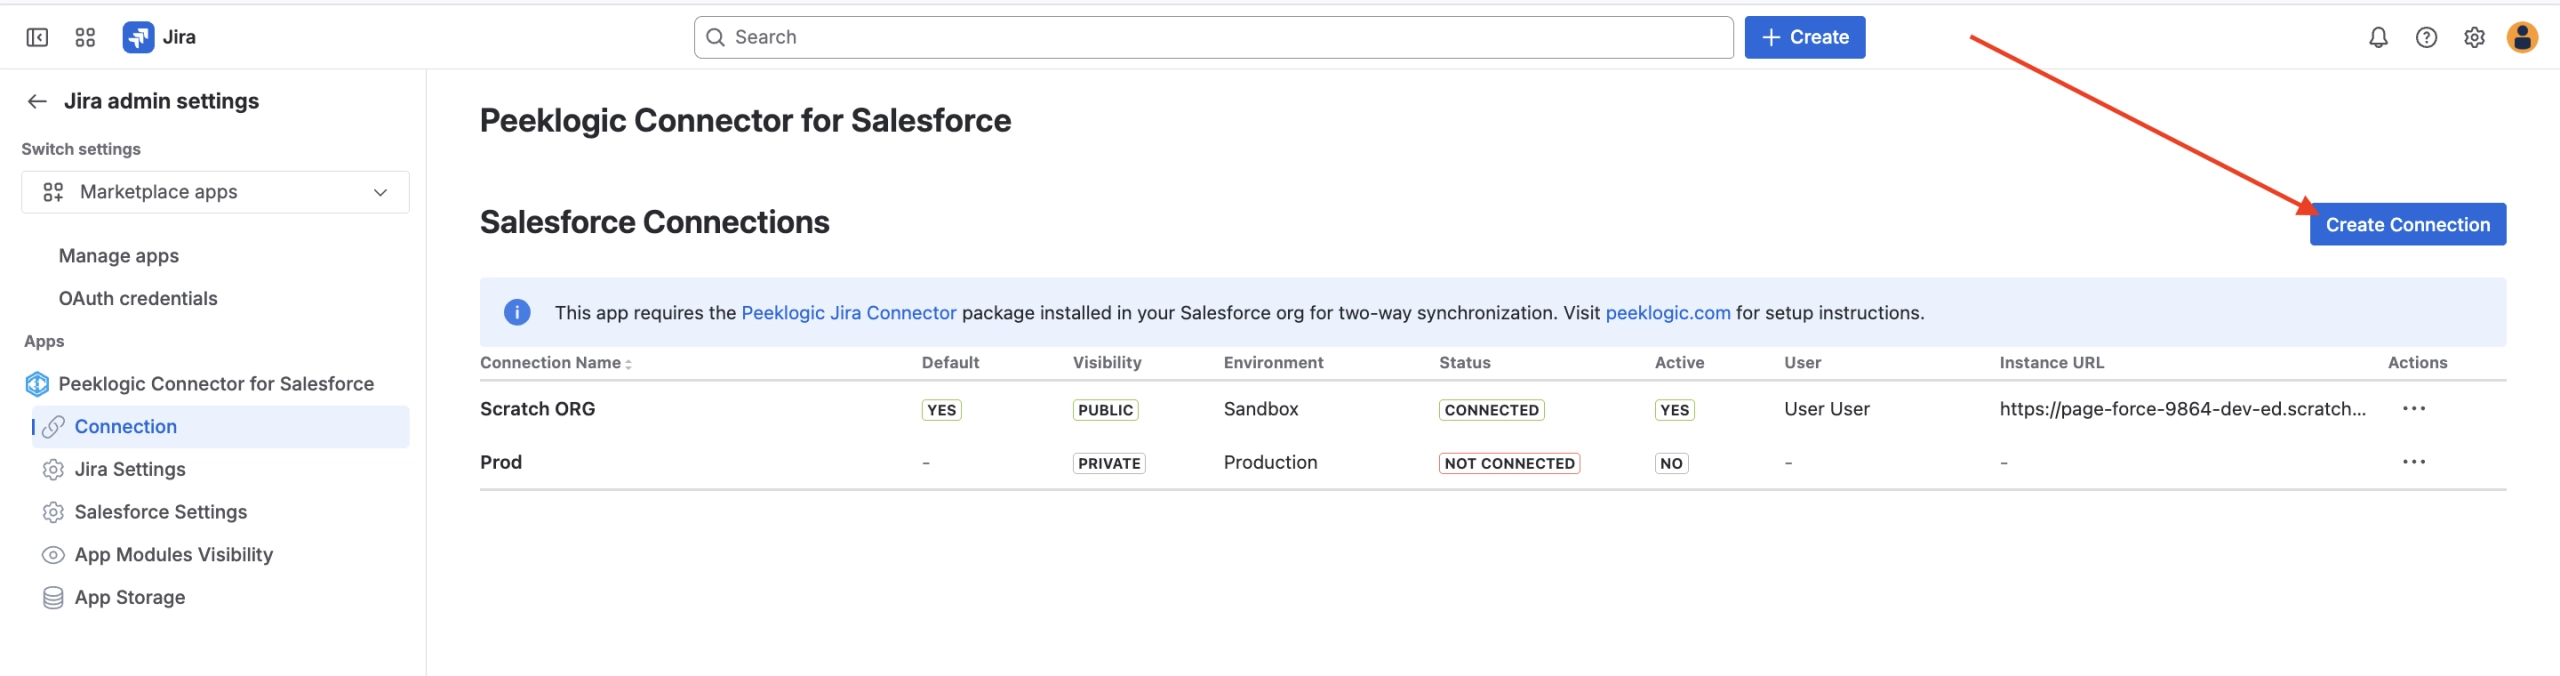
Task: Click the YES badge in the Active column
Action: click(1674, 410)
